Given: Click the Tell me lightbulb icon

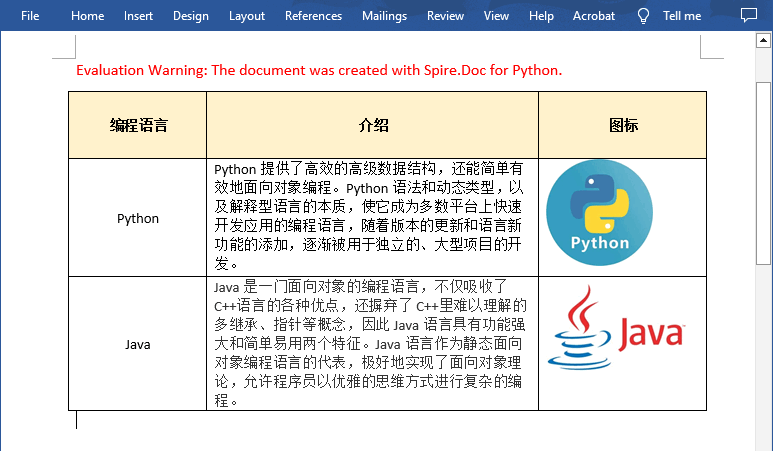Looking at the screenshot, I should pos(643,16).
